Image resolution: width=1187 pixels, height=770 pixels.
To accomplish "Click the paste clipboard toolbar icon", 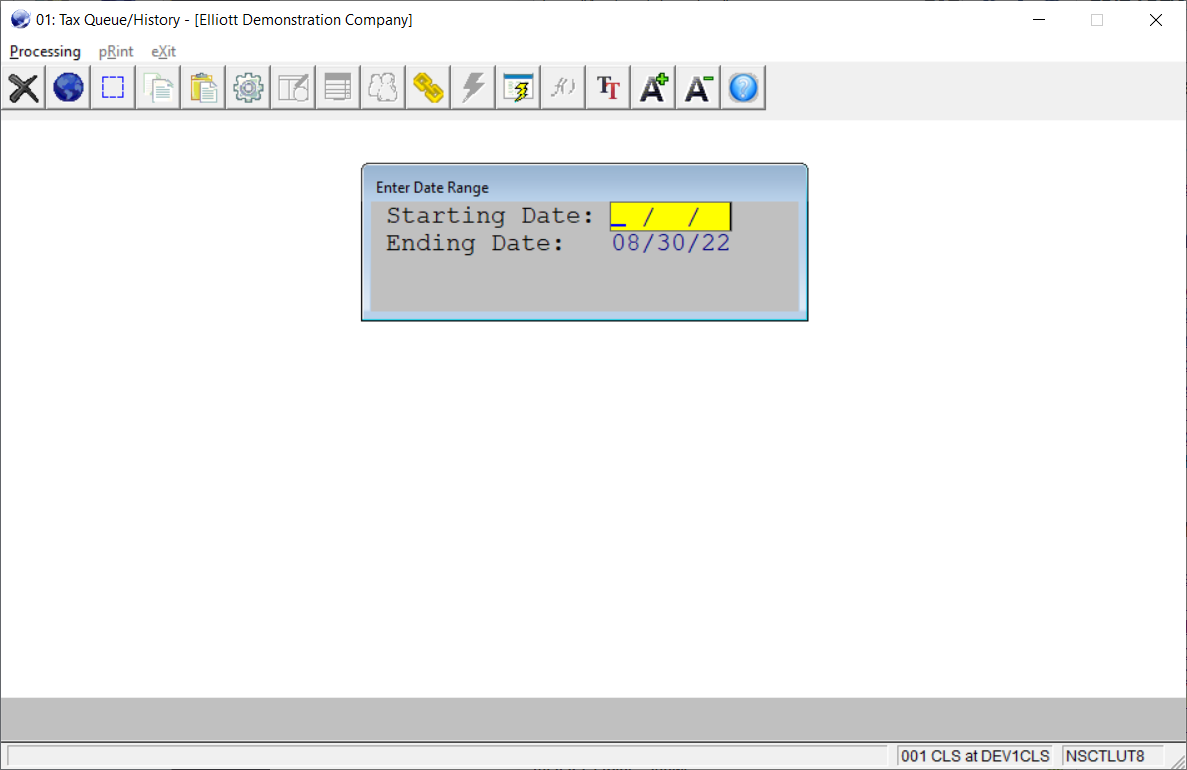I will [x=203, y=88].
